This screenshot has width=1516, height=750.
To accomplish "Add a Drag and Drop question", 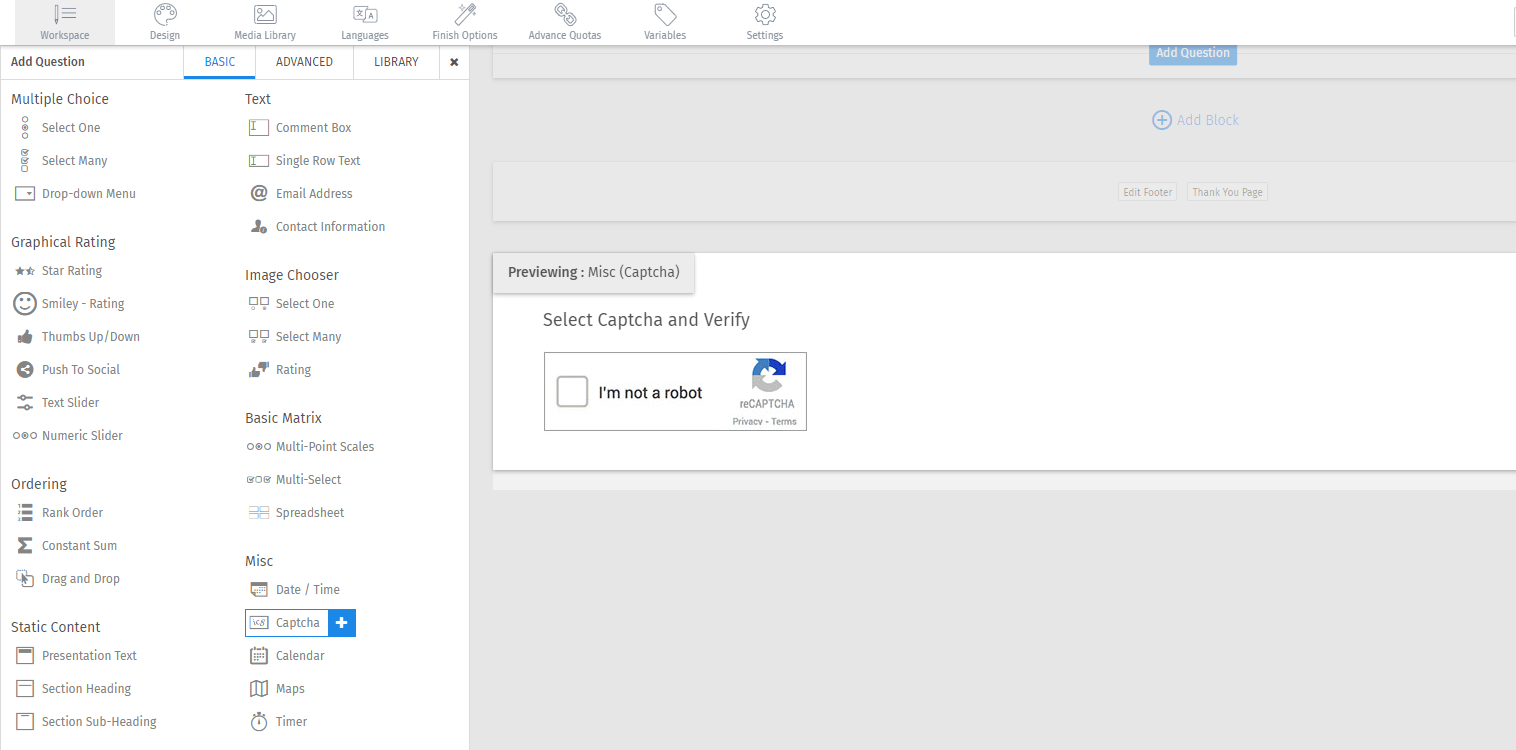I will point(67,579).
